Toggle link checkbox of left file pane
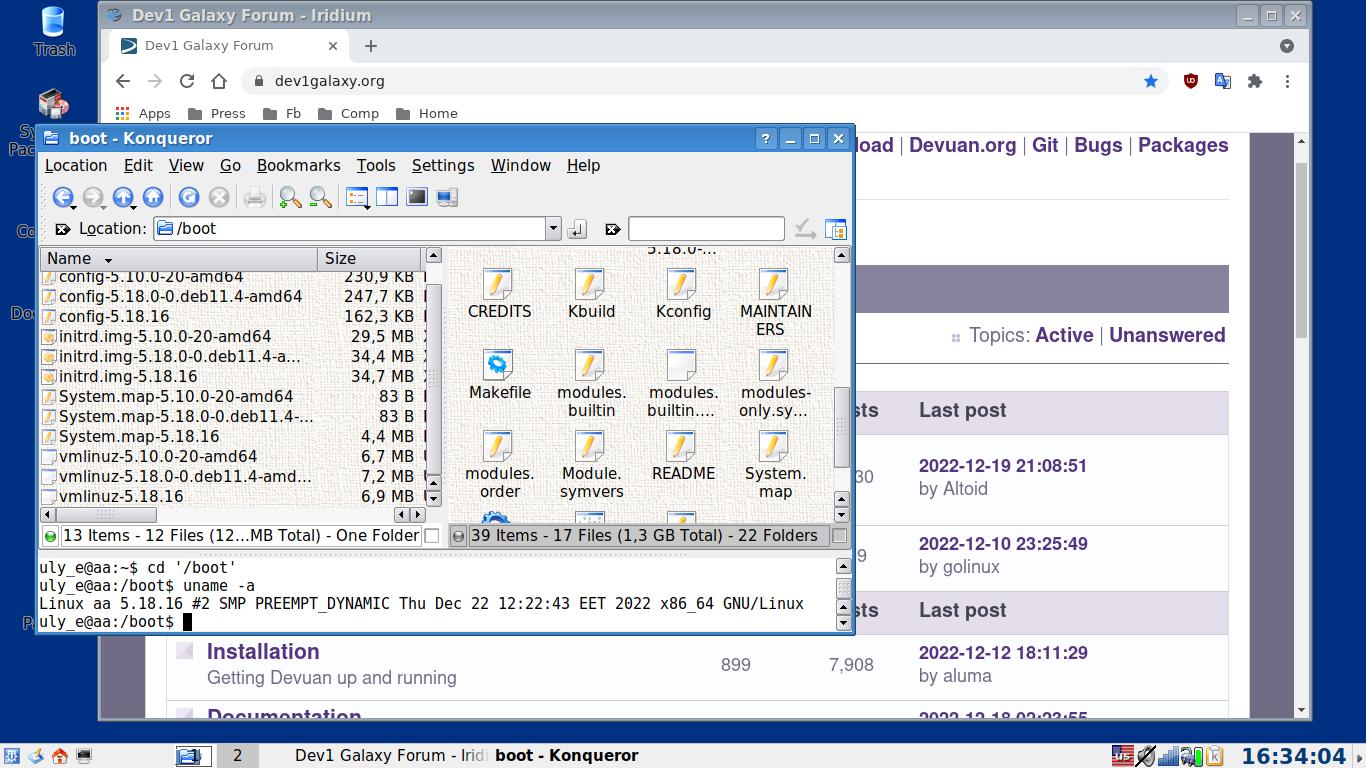The width and height of the screenshot is (1366, 768). 432,536
